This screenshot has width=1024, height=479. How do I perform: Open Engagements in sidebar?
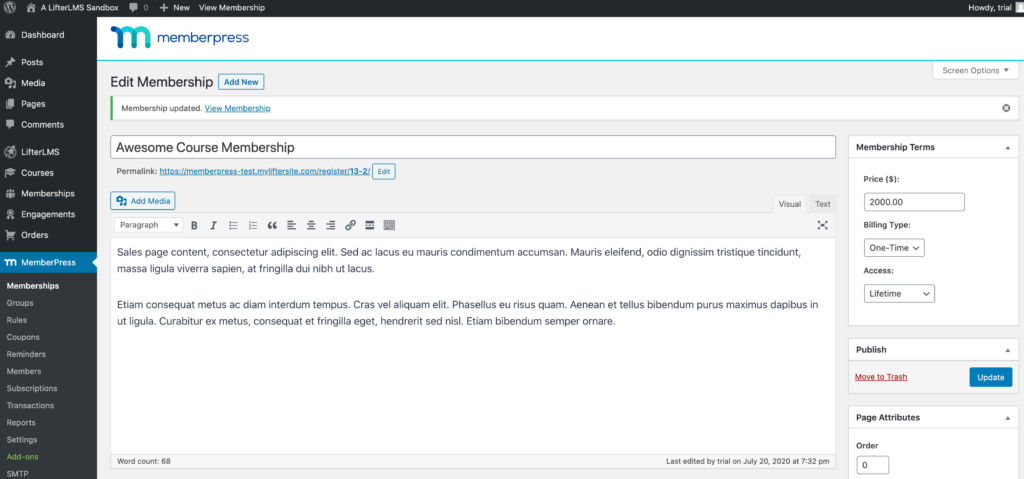pos(48,214)
